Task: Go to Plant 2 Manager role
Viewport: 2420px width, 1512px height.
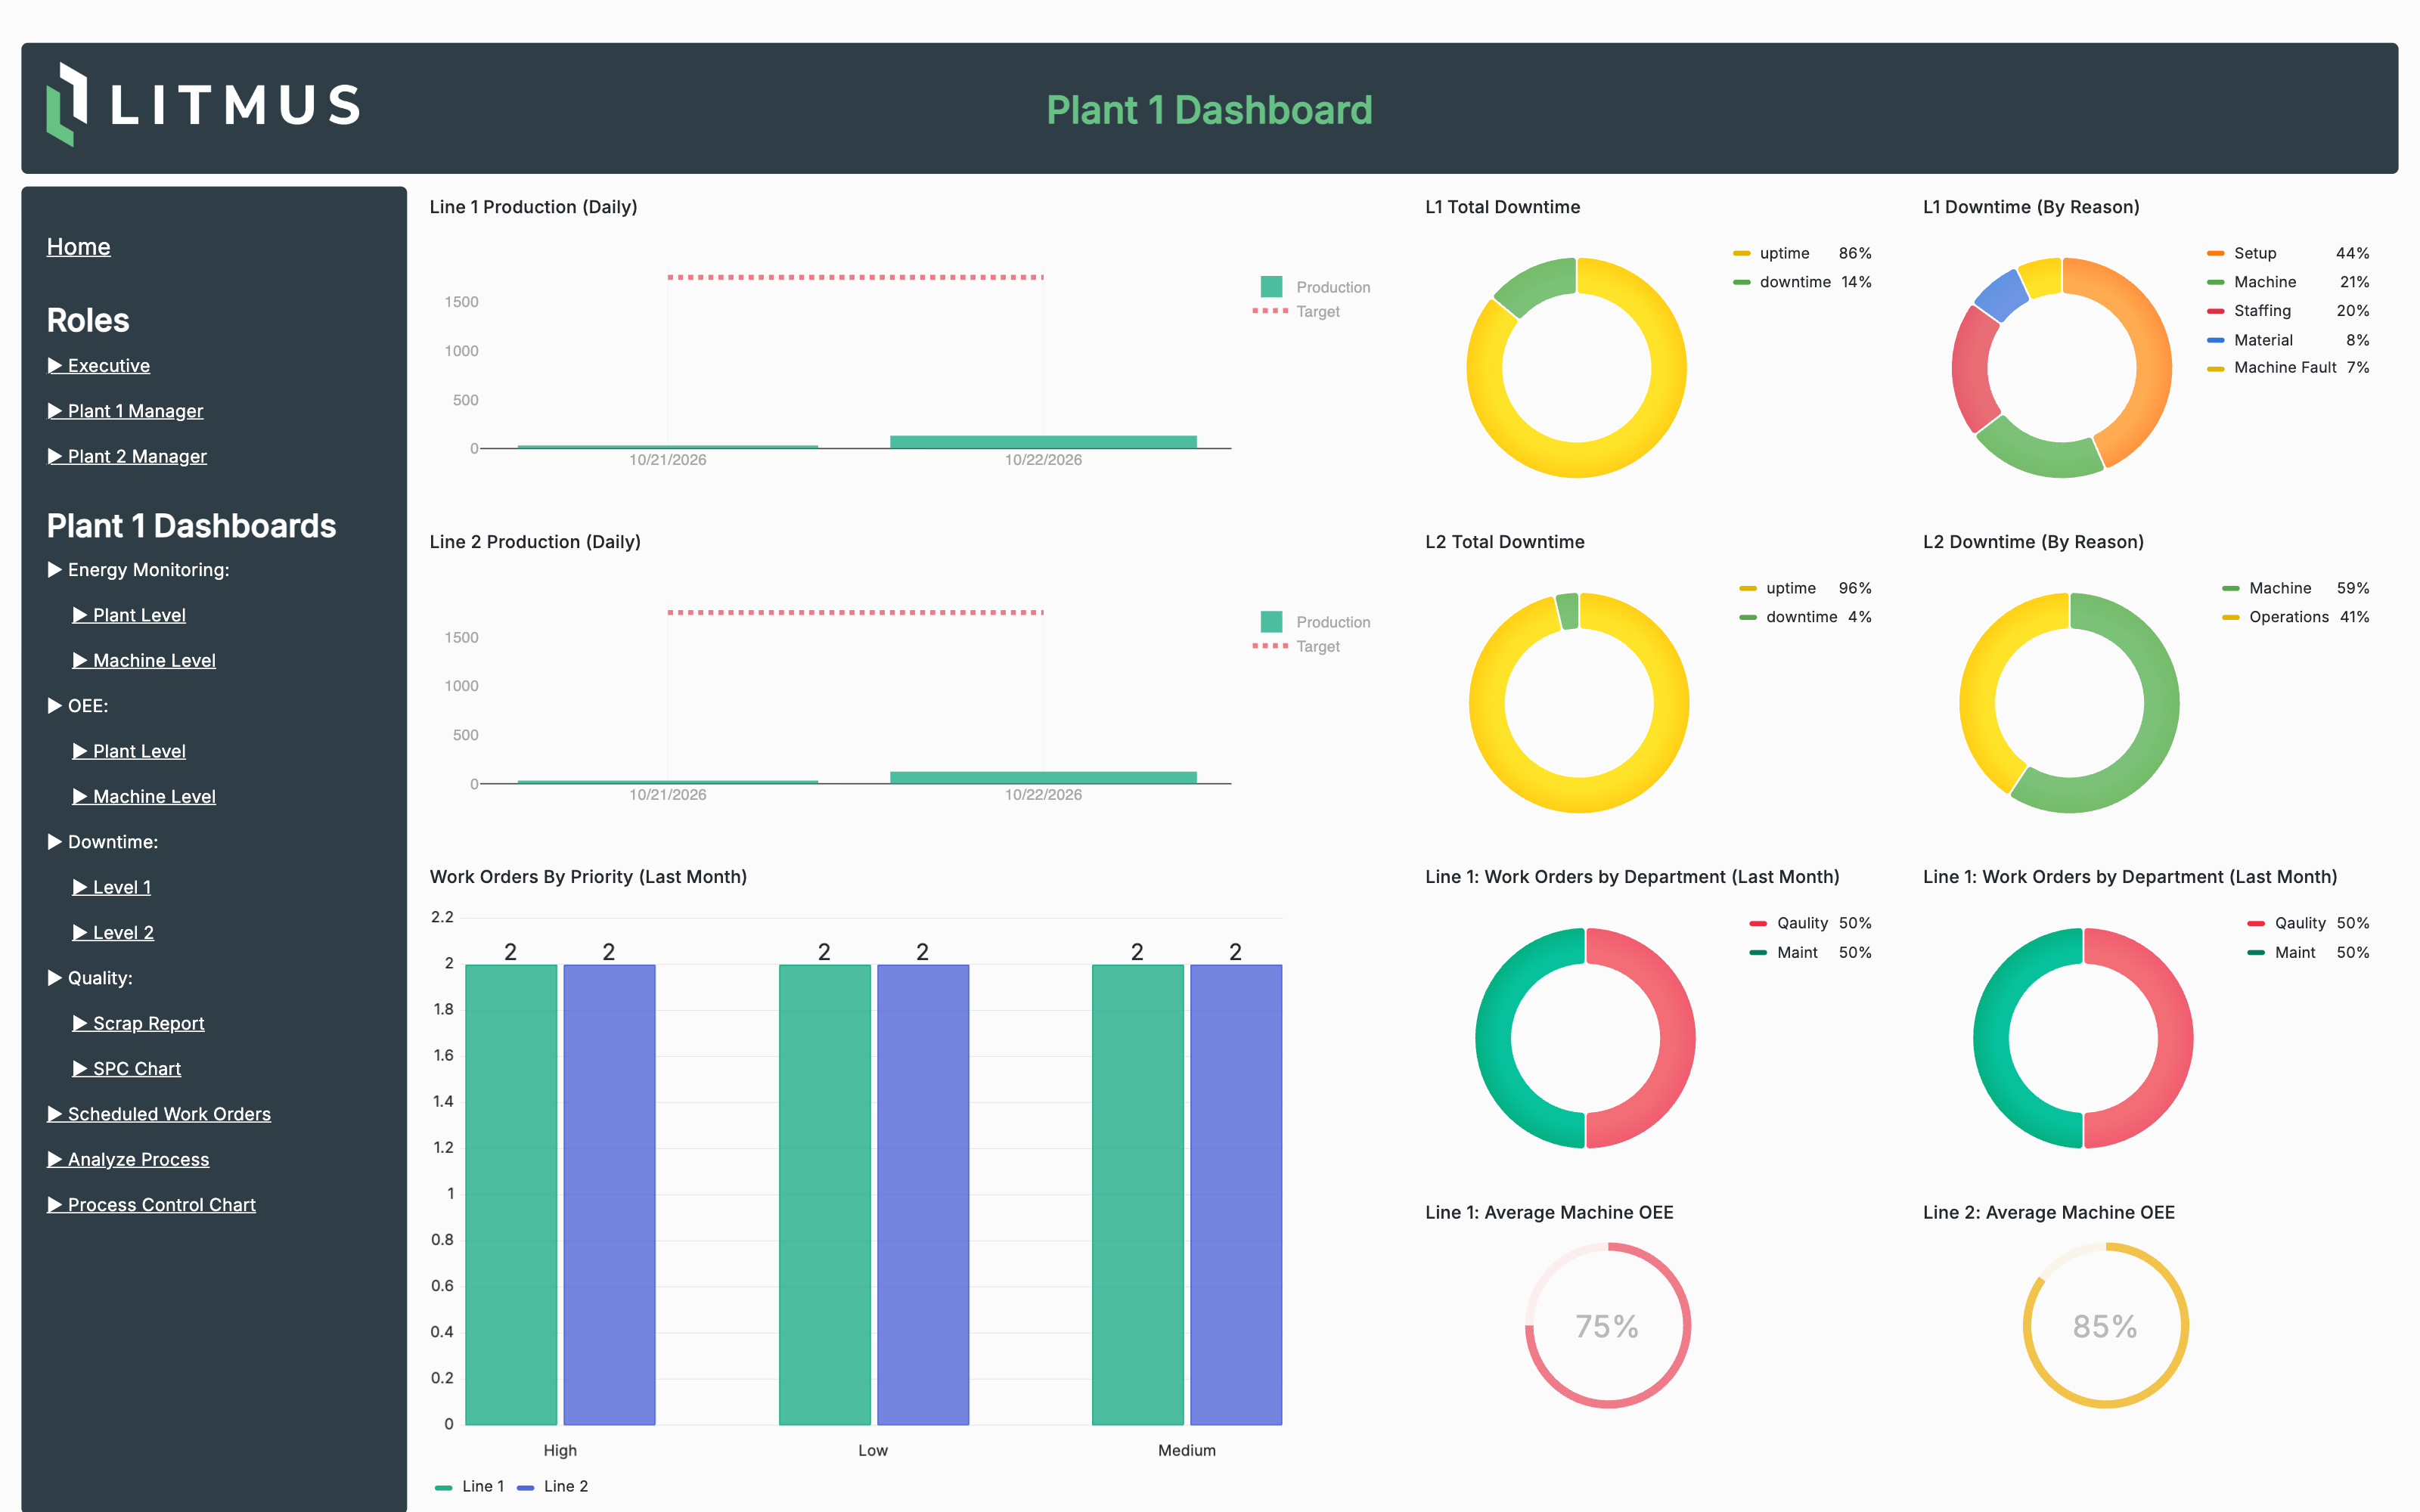Action: click(x=127, y=456)
